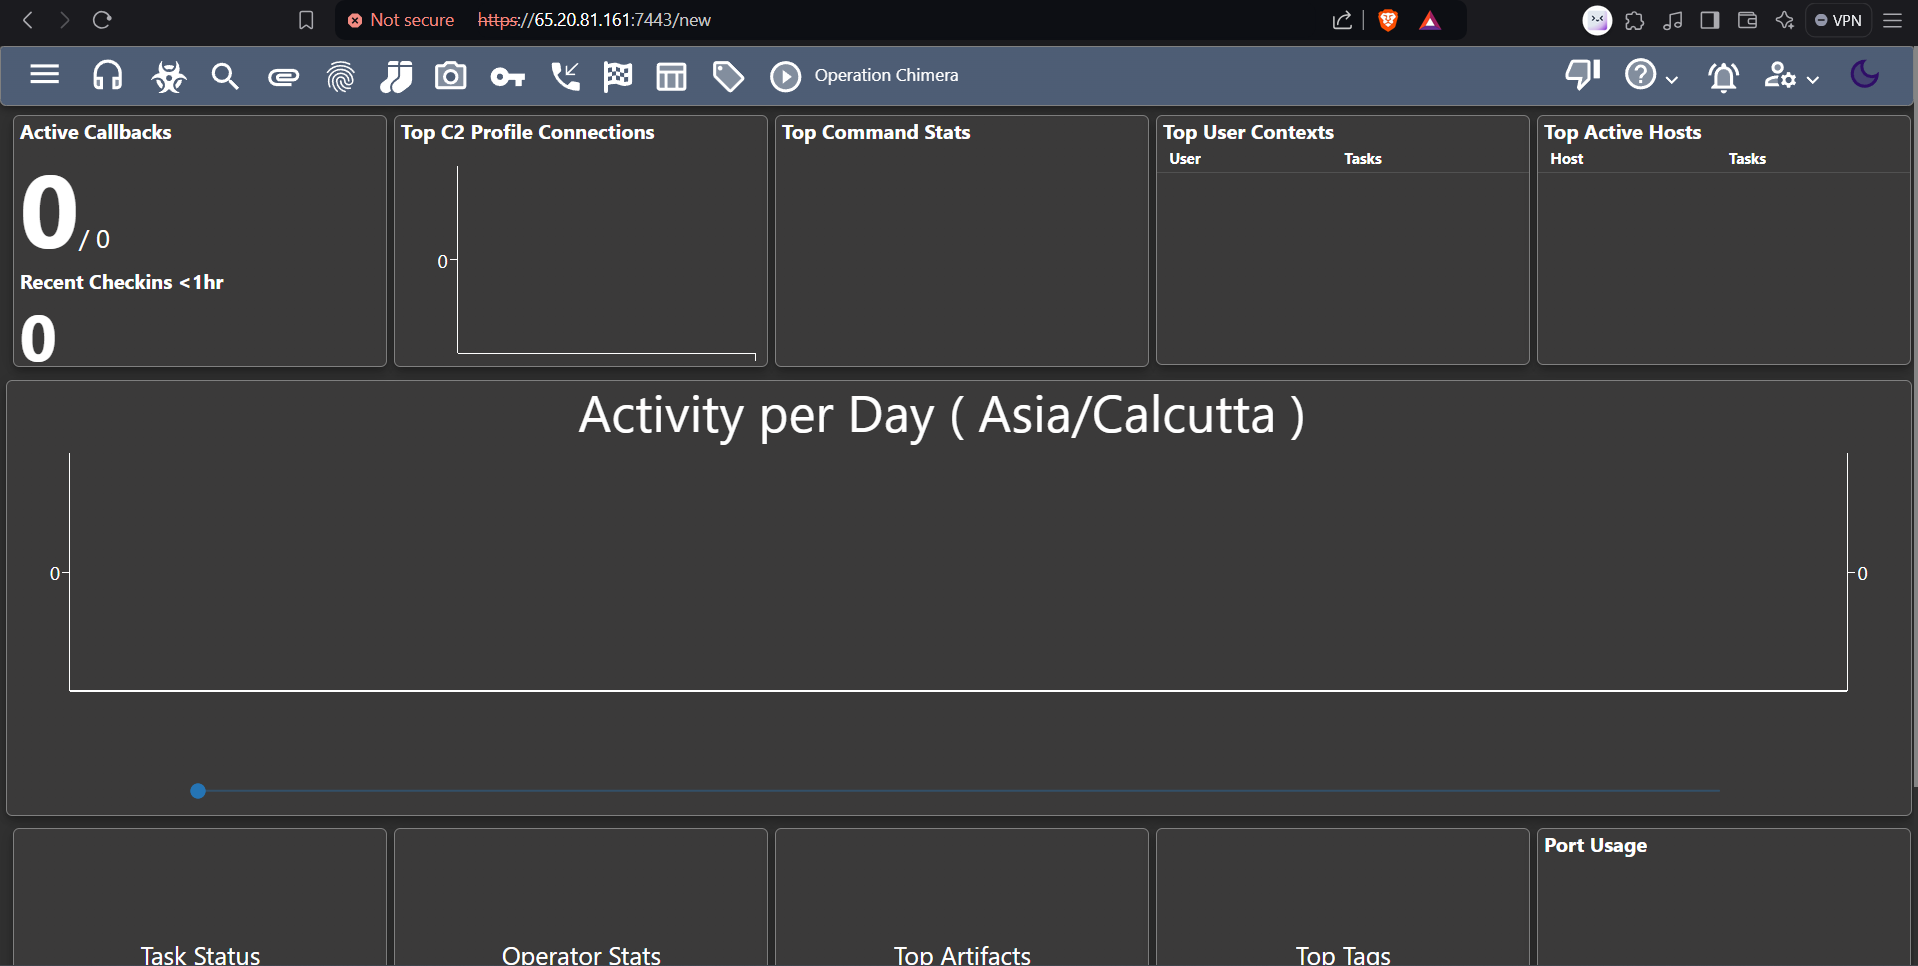Open the credentials key icon

[508, 77]
